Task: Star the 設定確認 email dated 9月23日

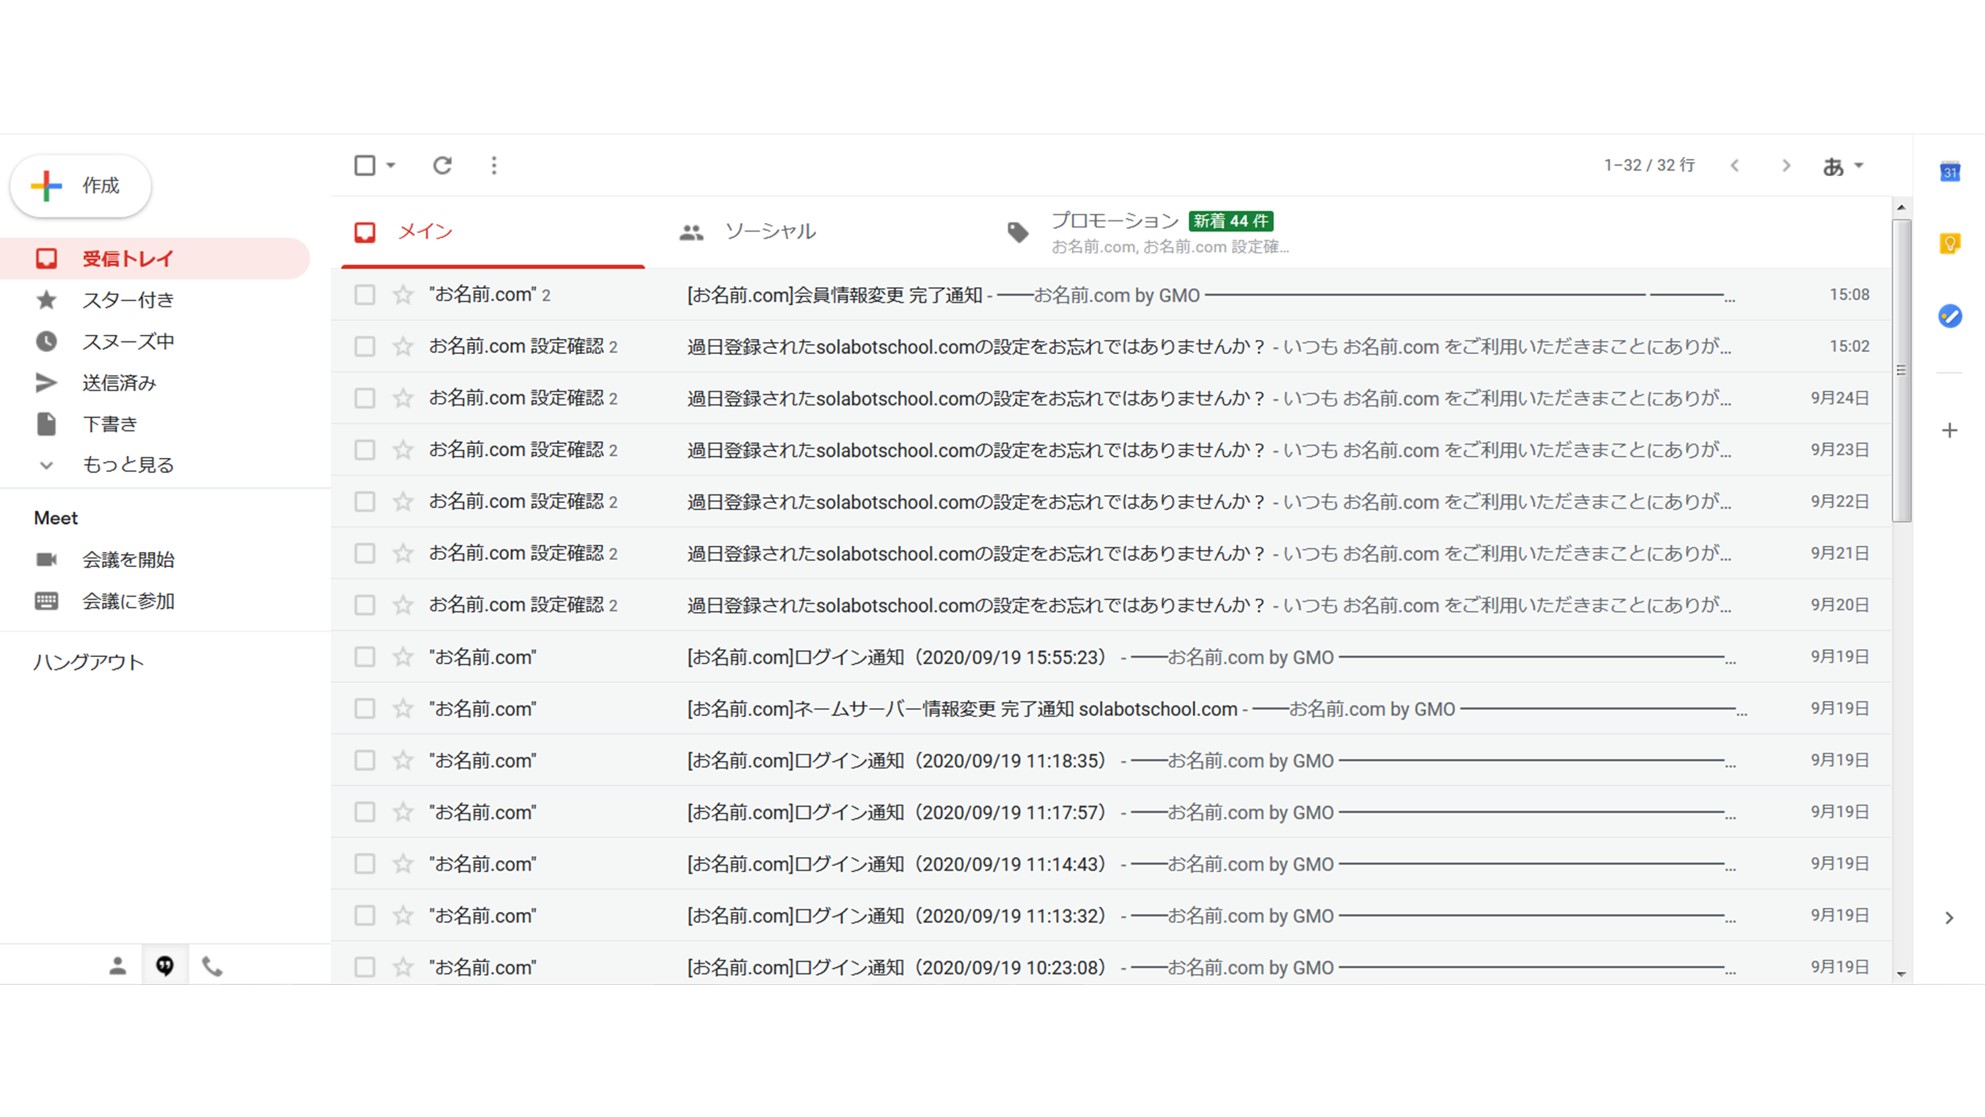Action: pyautogui.click(x=403, y=450)
